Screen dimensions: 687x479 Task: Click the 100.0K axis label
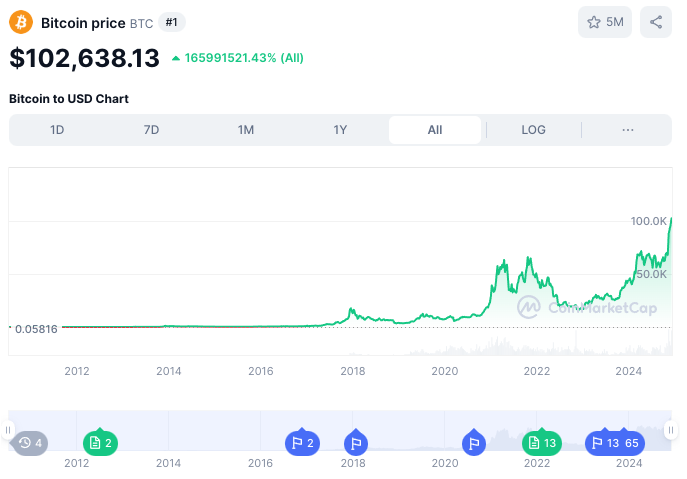coord(648,221)
